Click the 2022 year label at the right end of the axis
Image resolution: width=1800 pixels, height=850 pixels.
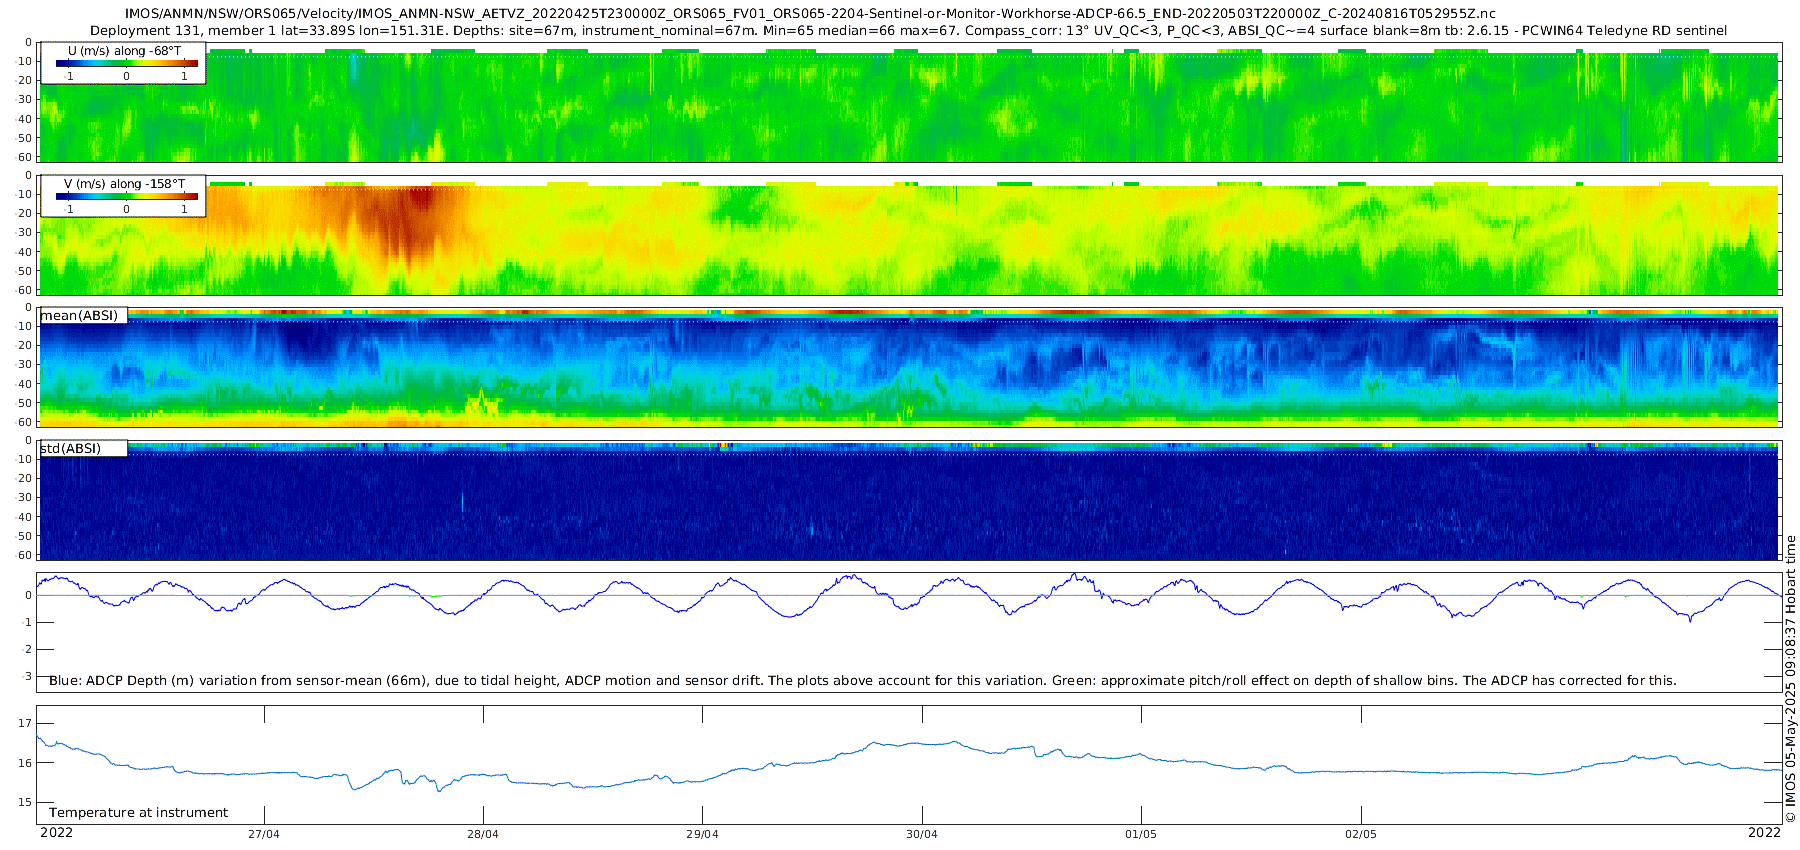pos(1764,833)
